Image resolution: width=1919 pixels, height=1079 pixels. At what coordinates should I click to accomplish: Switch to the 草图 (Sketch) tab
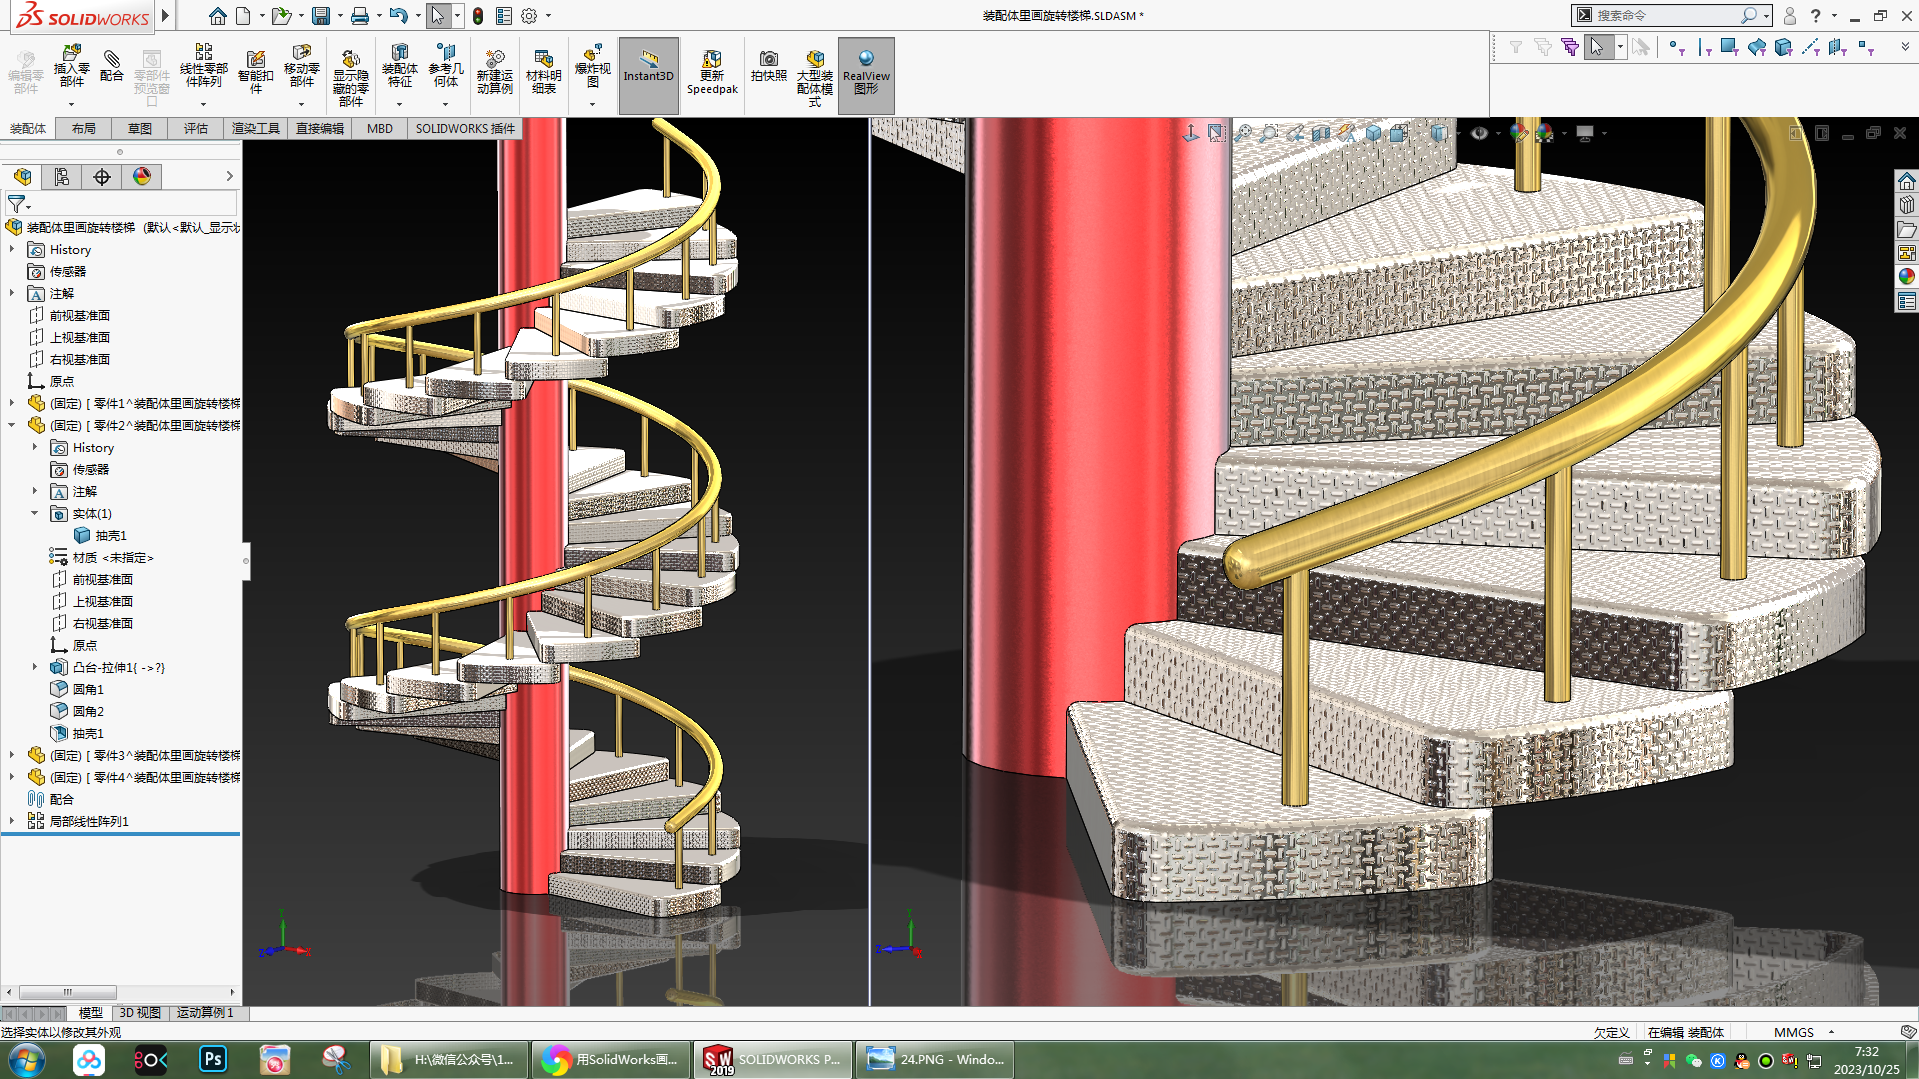pyautogui.click(x=140, y=128)
